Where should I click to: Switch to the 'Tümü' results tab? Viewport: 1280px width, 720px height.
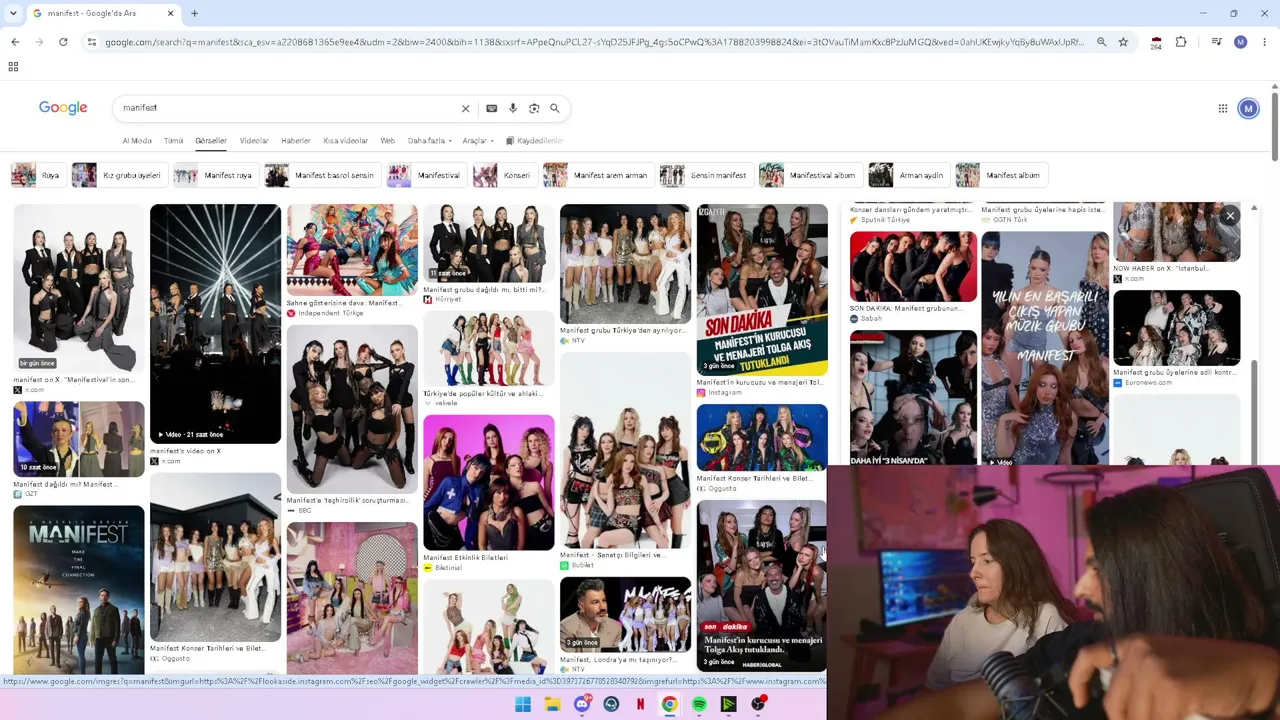174,141
